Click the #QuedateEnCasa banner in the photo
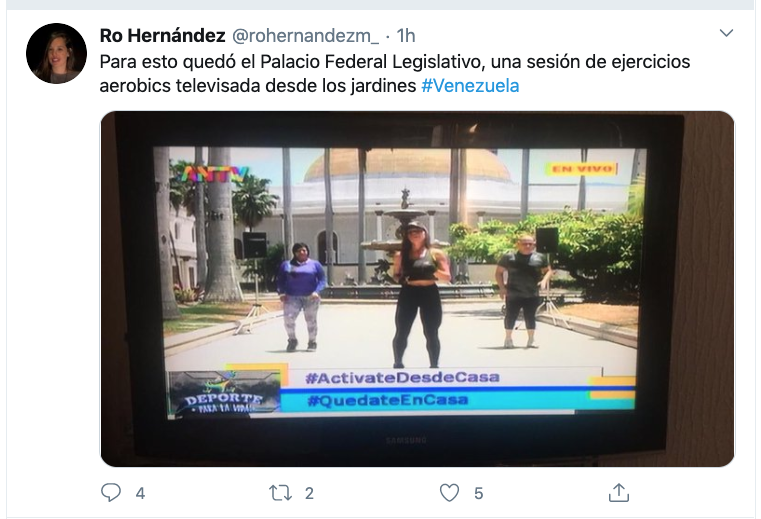 [x=387, y=400]
